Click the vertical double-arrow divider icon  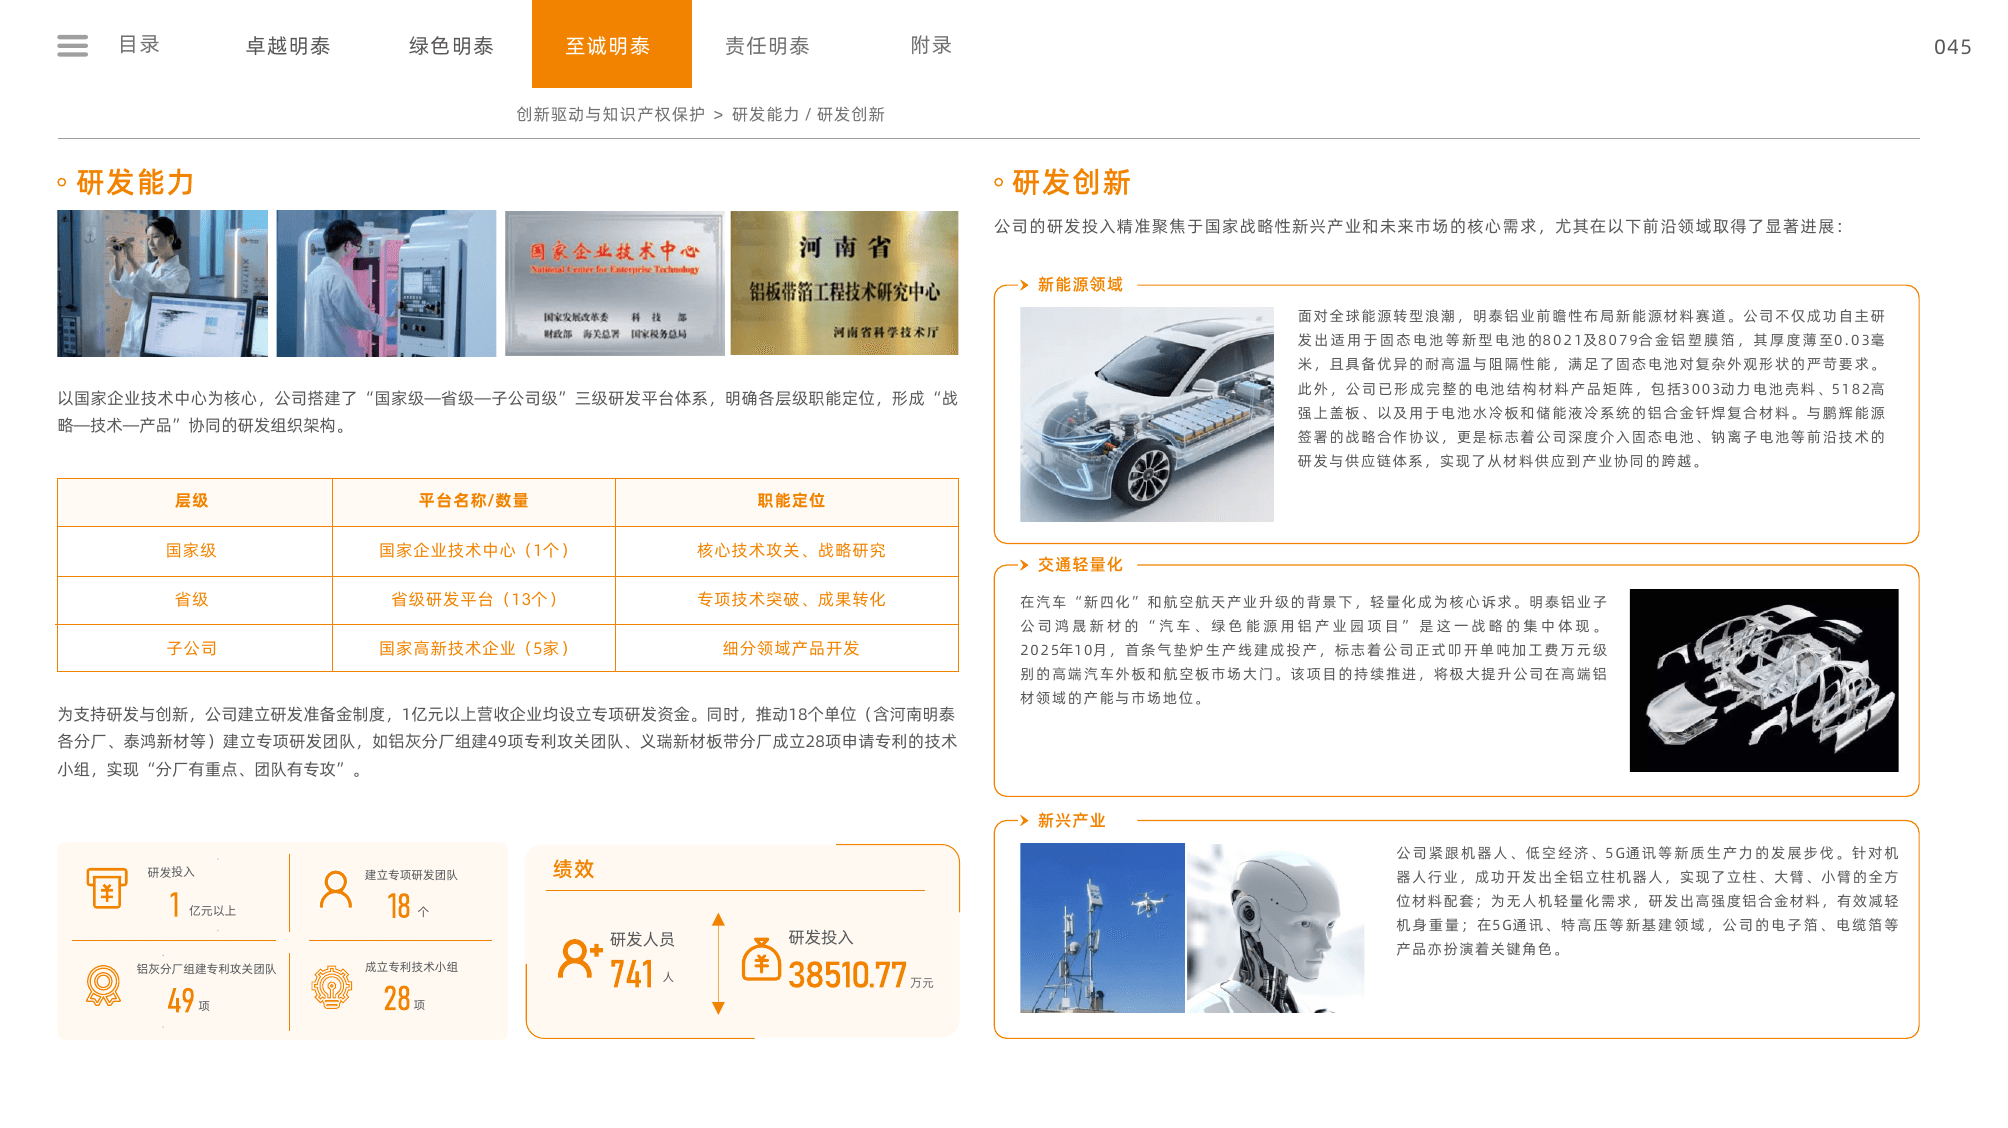(x=718, y=963)
